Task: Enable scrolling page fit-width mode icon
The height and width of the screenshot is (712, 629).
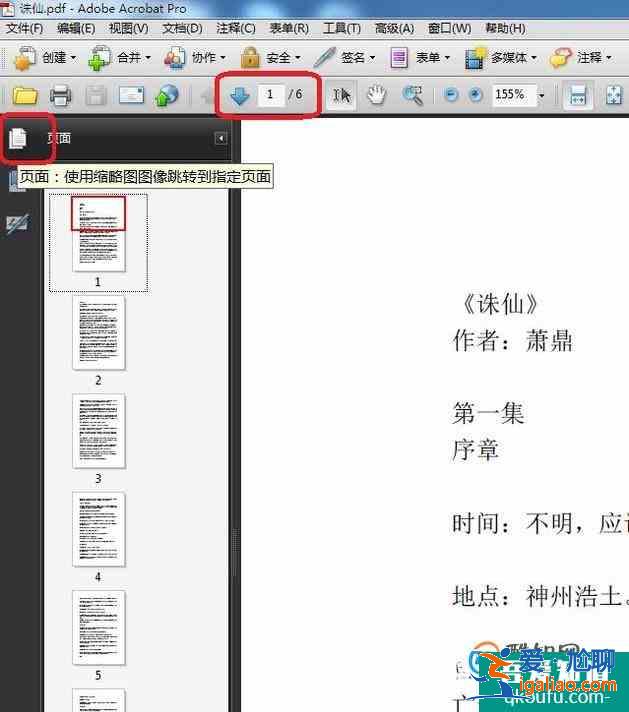Action: pos(578,96)
